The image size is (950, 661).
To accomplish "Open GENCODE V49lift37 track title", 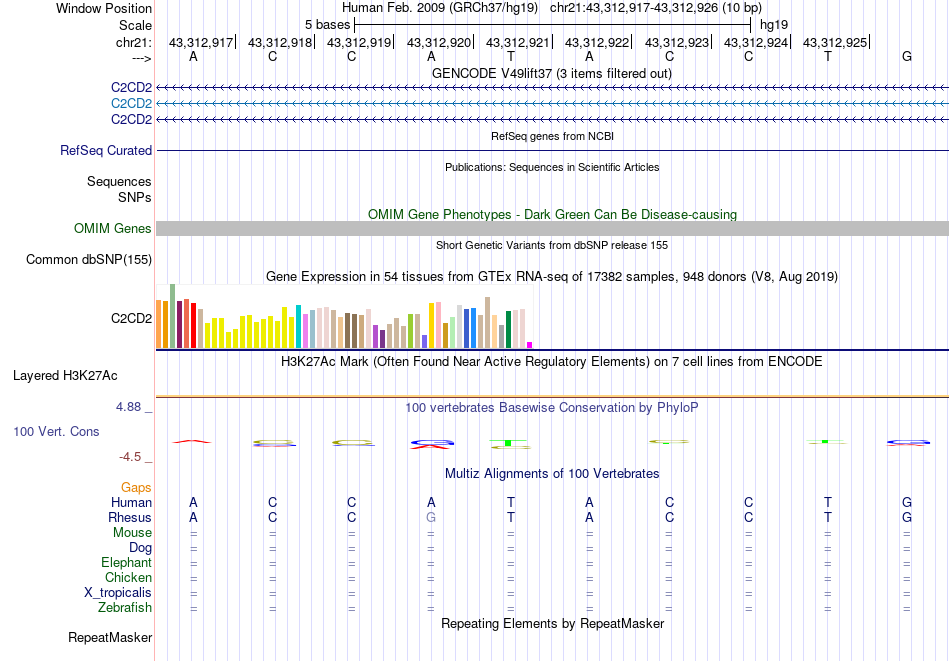I will tap(551, 73).
